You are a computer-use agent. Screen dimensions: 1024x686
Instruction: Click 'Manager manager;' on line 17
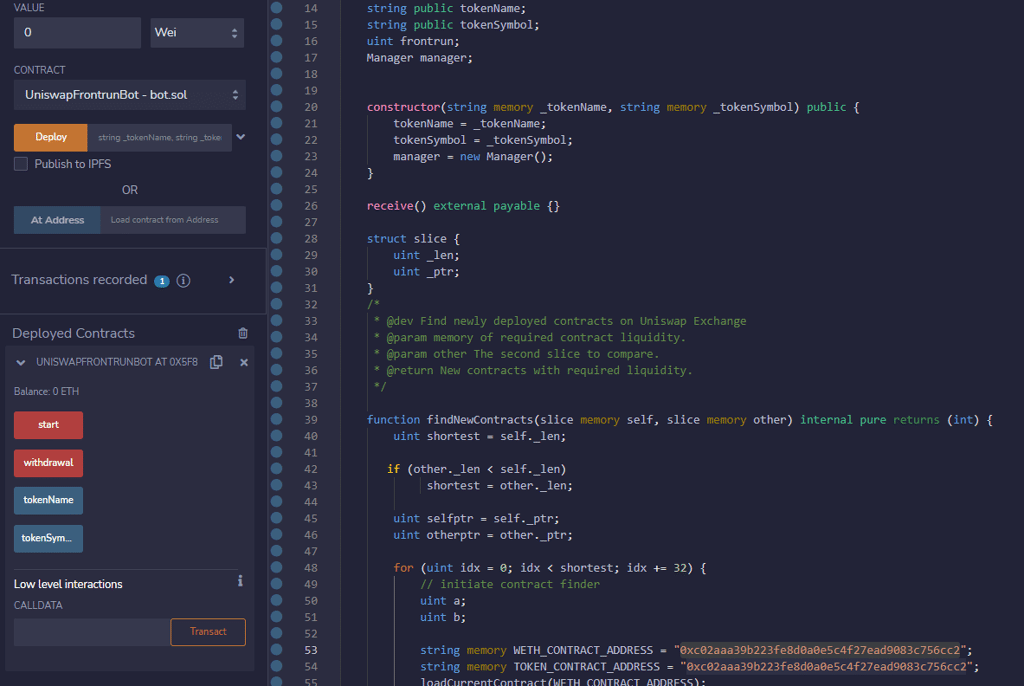419,58
